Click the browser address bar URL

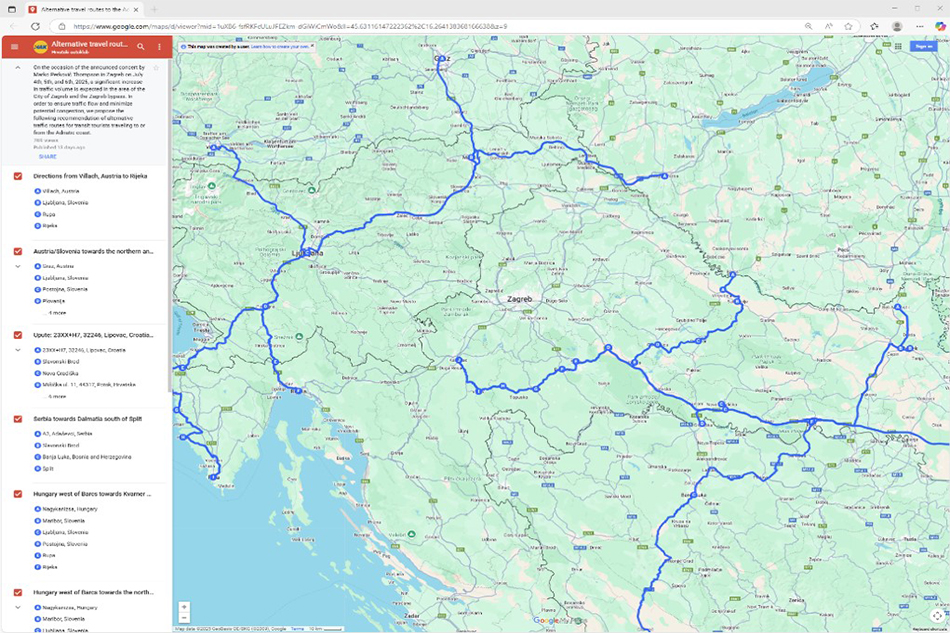click(x=290, y=26)
